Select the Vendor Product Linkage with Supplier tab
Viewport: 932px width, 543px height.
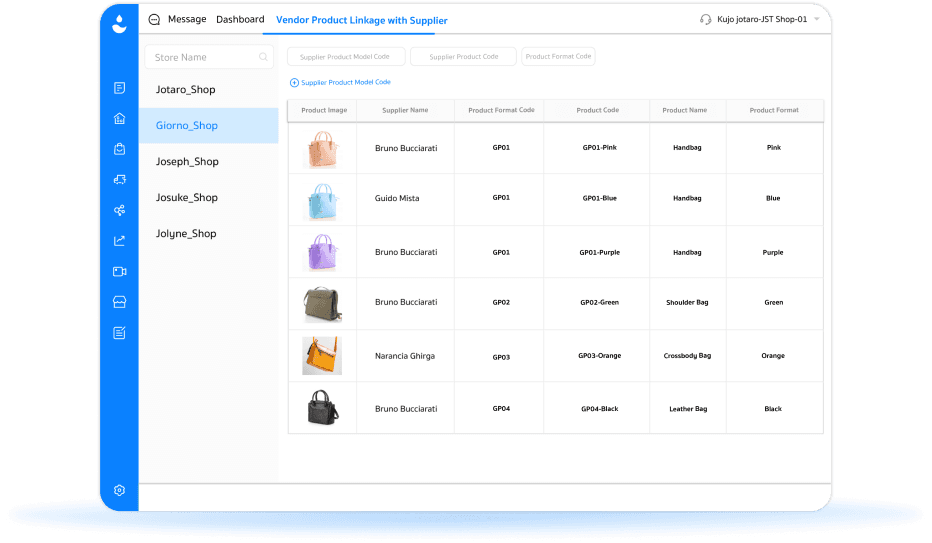pos(361,20)
